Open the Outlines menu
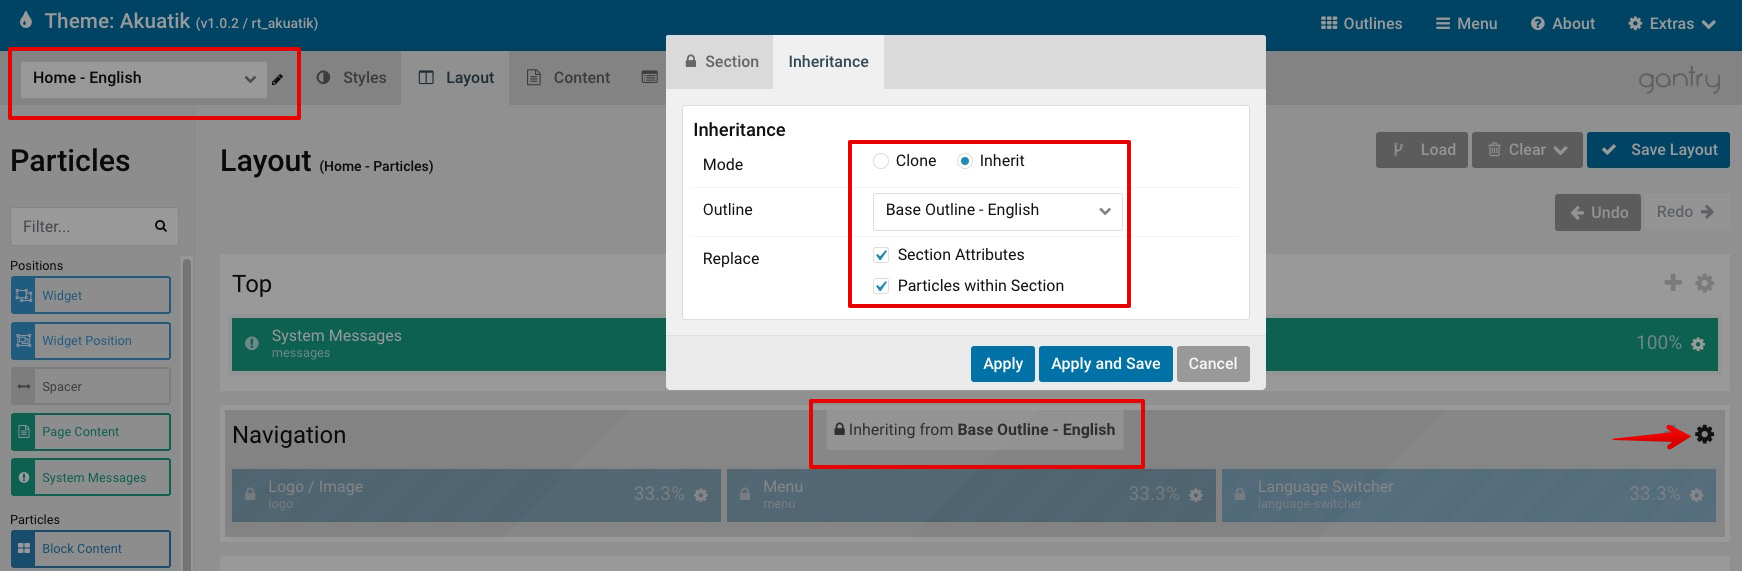 1361,24
